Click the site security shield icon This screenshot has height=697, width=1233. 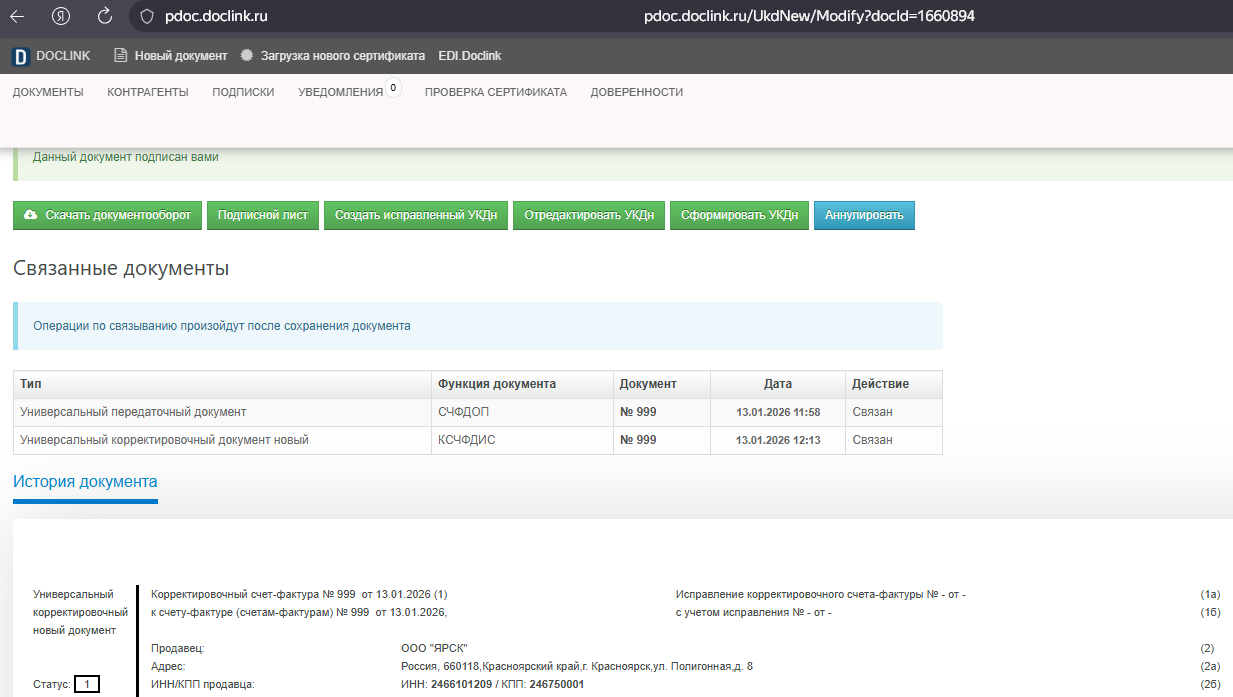coord(146,16)
